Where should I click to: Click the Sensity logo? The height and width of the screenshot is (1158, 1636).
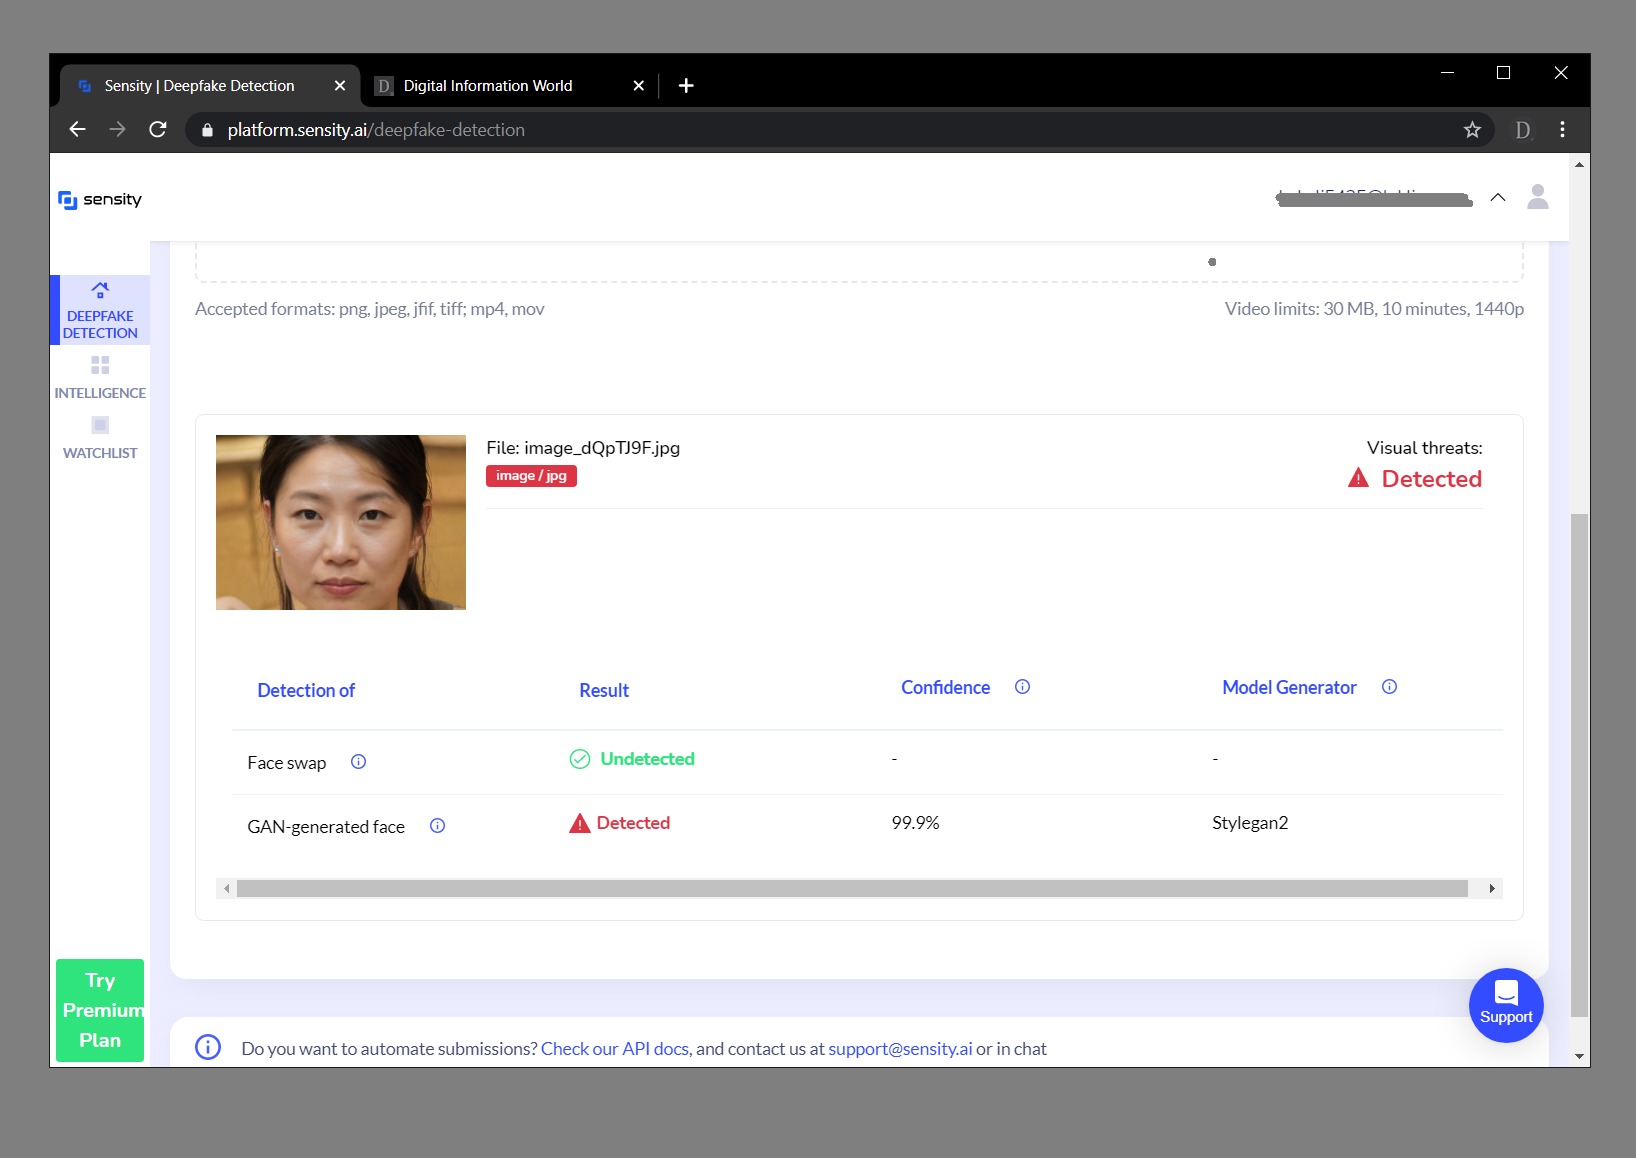point(100,200)
